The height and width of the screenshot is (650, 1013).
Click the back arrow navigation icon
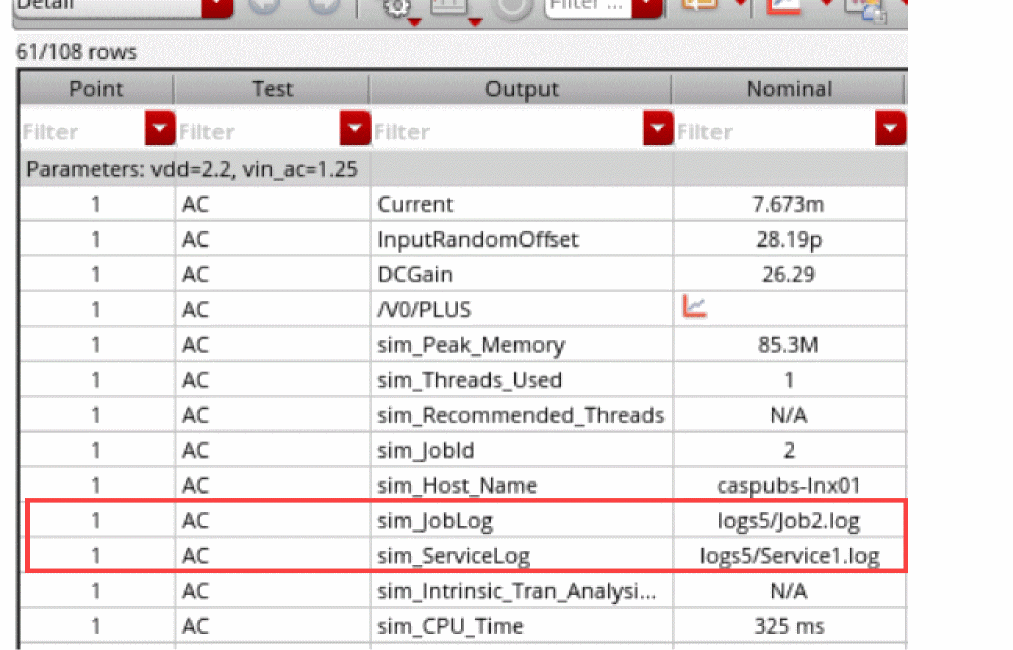click(263, 6)
